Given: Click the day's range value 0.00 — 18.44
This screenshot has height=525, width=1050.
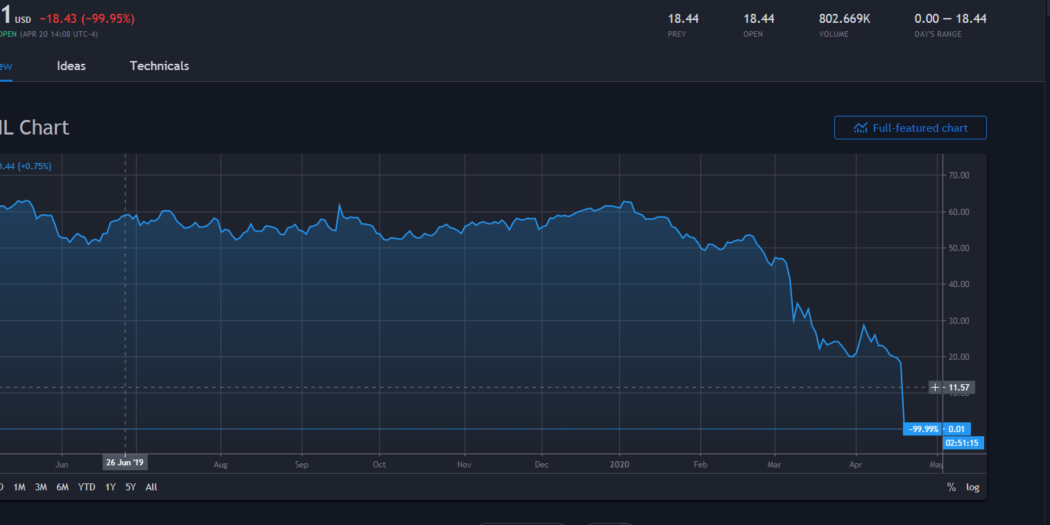Looking at the screenshot, I should 950,18.
